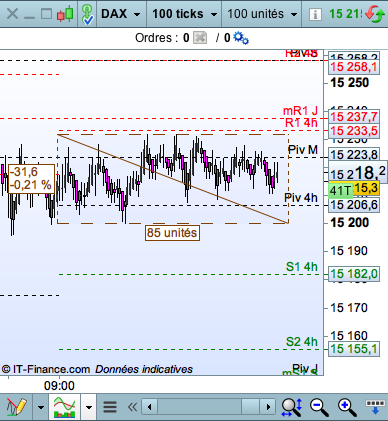Click the 15 155,1 price label
Screen dimensions: 388x421
[x=354, y=349]
